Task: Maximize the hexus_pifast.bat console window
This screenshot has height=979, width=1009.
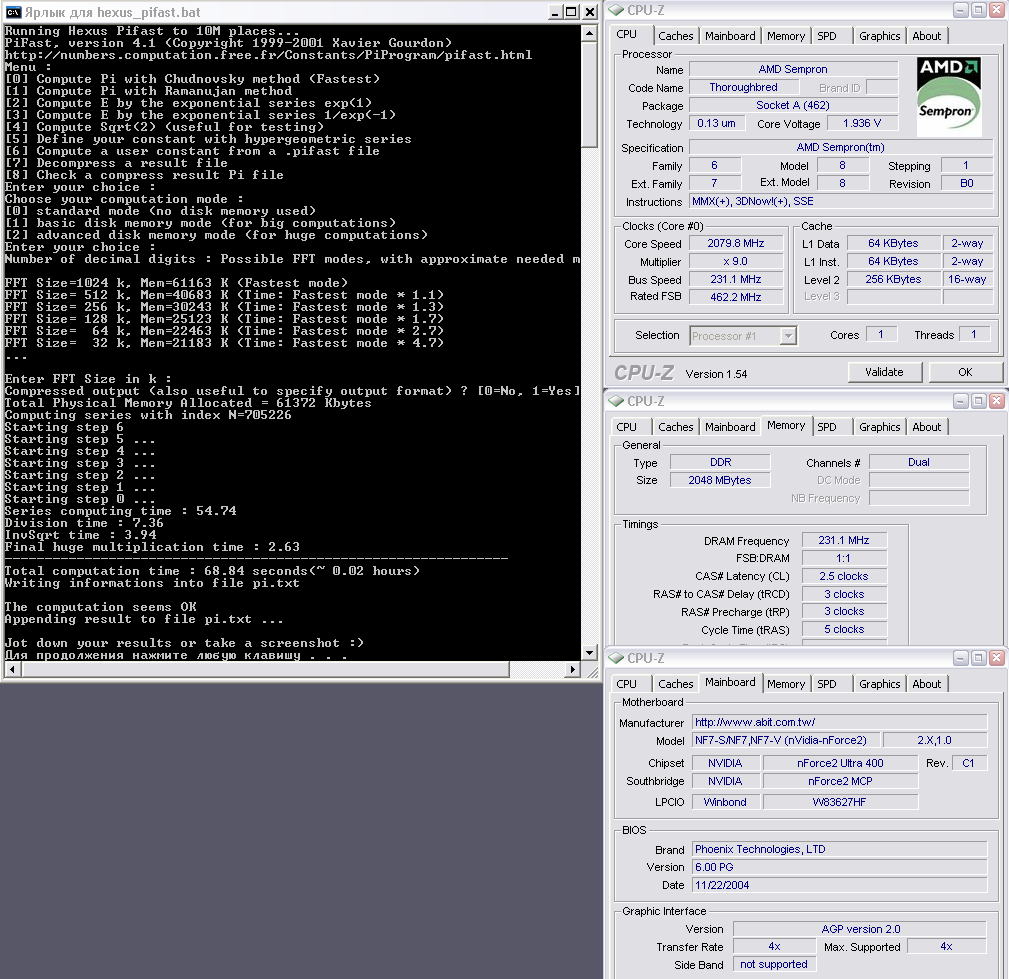Action: coord(571,12)
